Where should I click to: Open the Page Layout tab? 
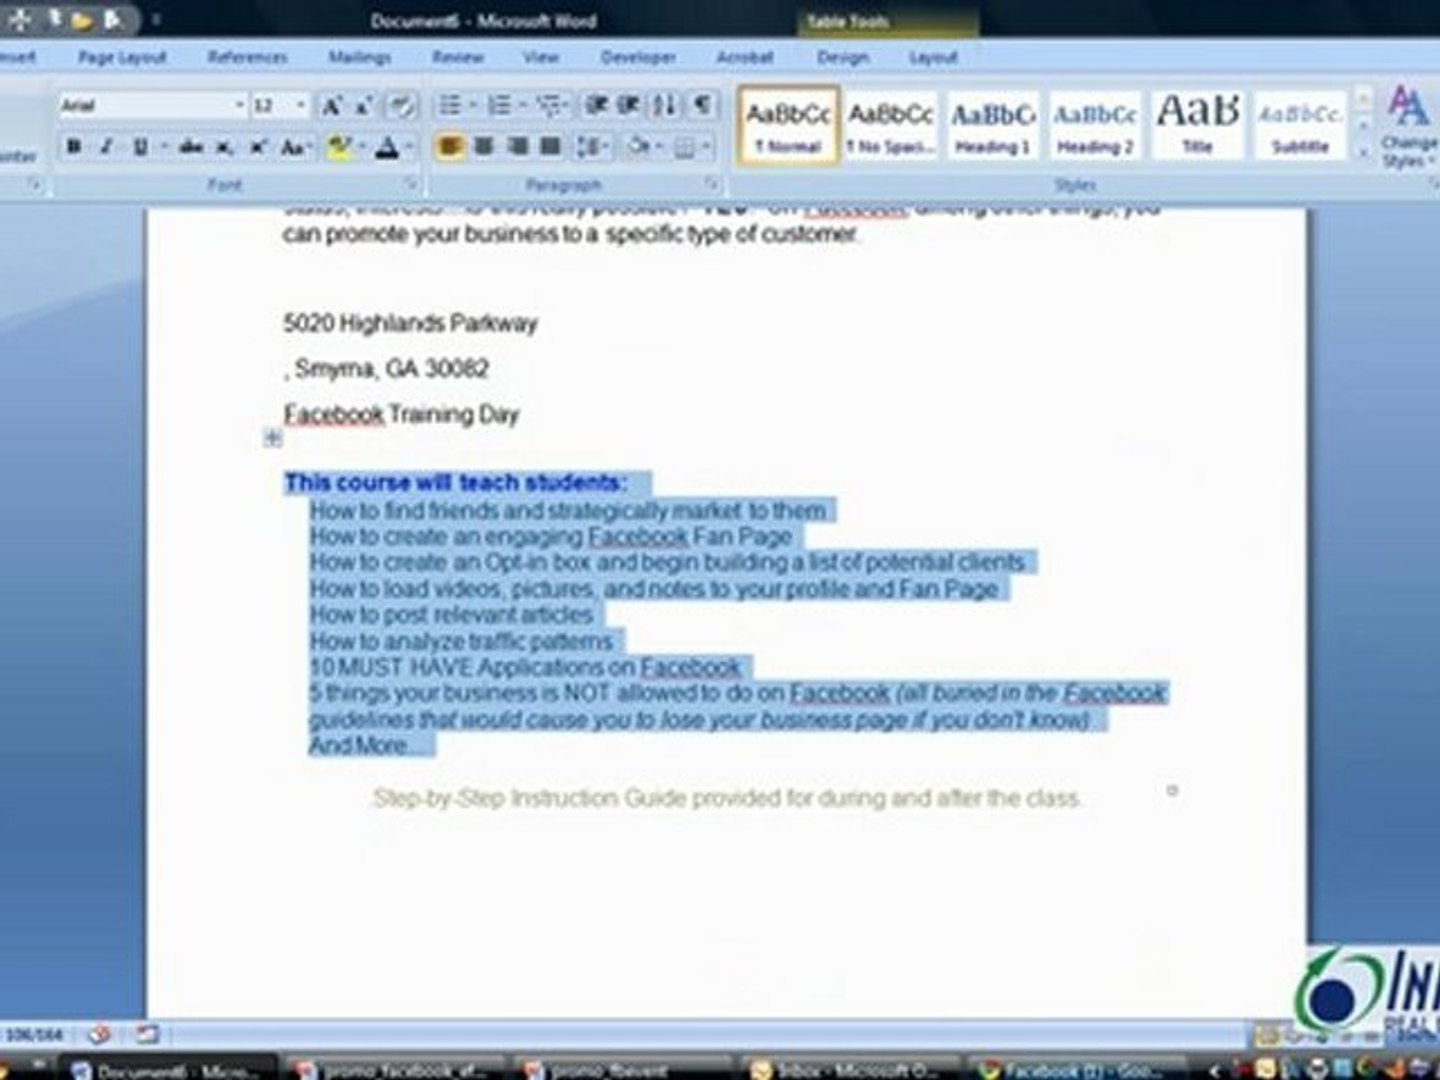(x=122, y=58)
